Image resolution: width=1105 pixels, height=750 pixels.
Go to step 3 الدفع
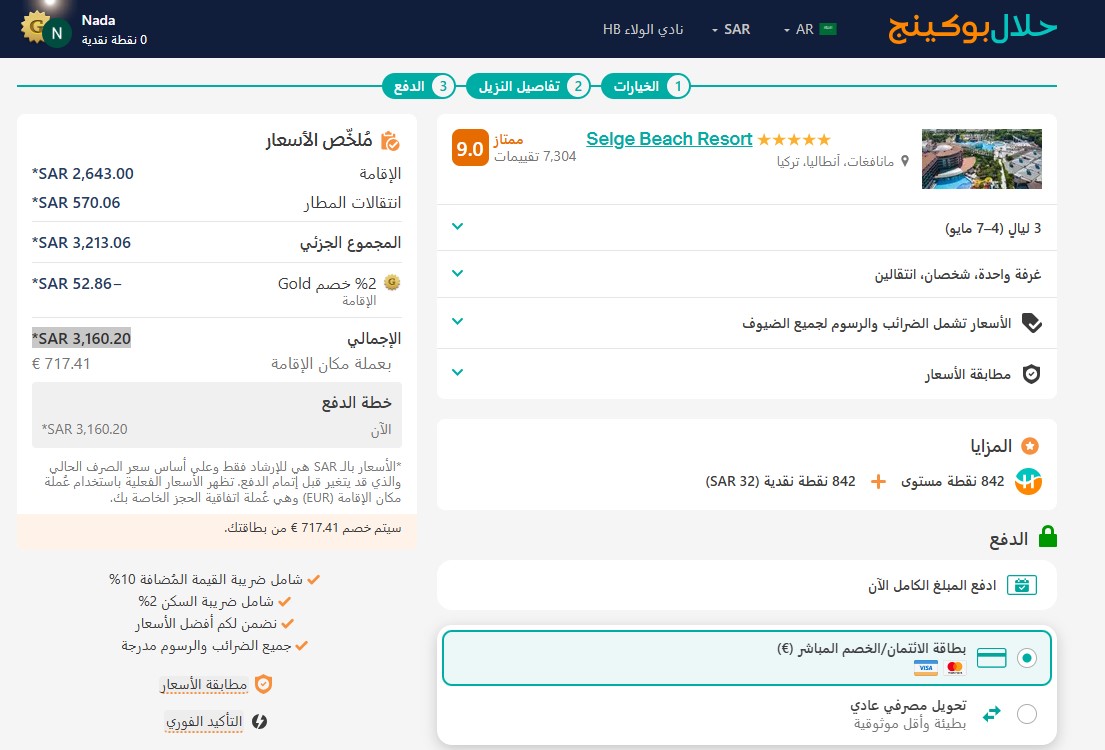click(x=419, y=86)
